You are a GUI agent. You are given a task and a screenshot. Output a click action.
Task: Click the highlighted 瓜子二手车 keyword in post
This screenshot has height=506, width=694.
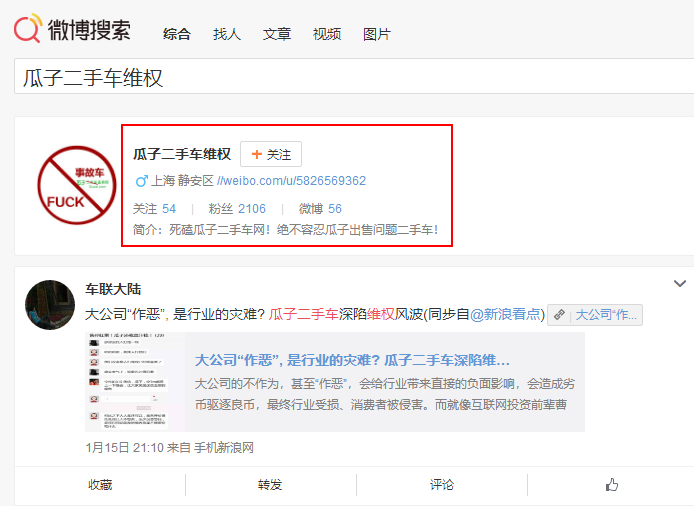(304, 314)
